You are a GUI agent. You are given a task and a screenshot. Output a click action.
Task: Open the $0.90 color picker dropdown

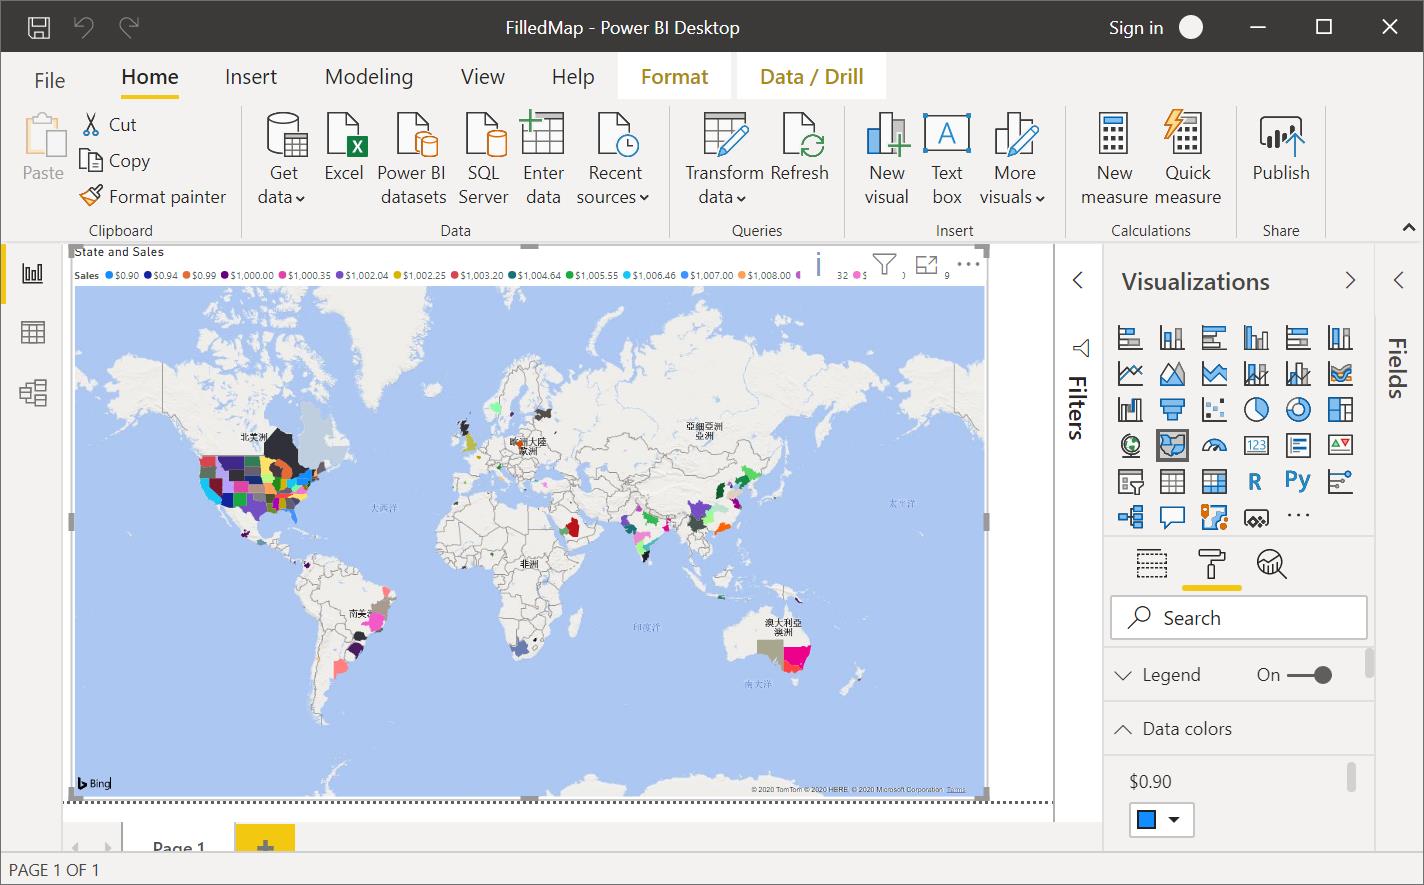pyautogui.click(x=1174, y=820)
